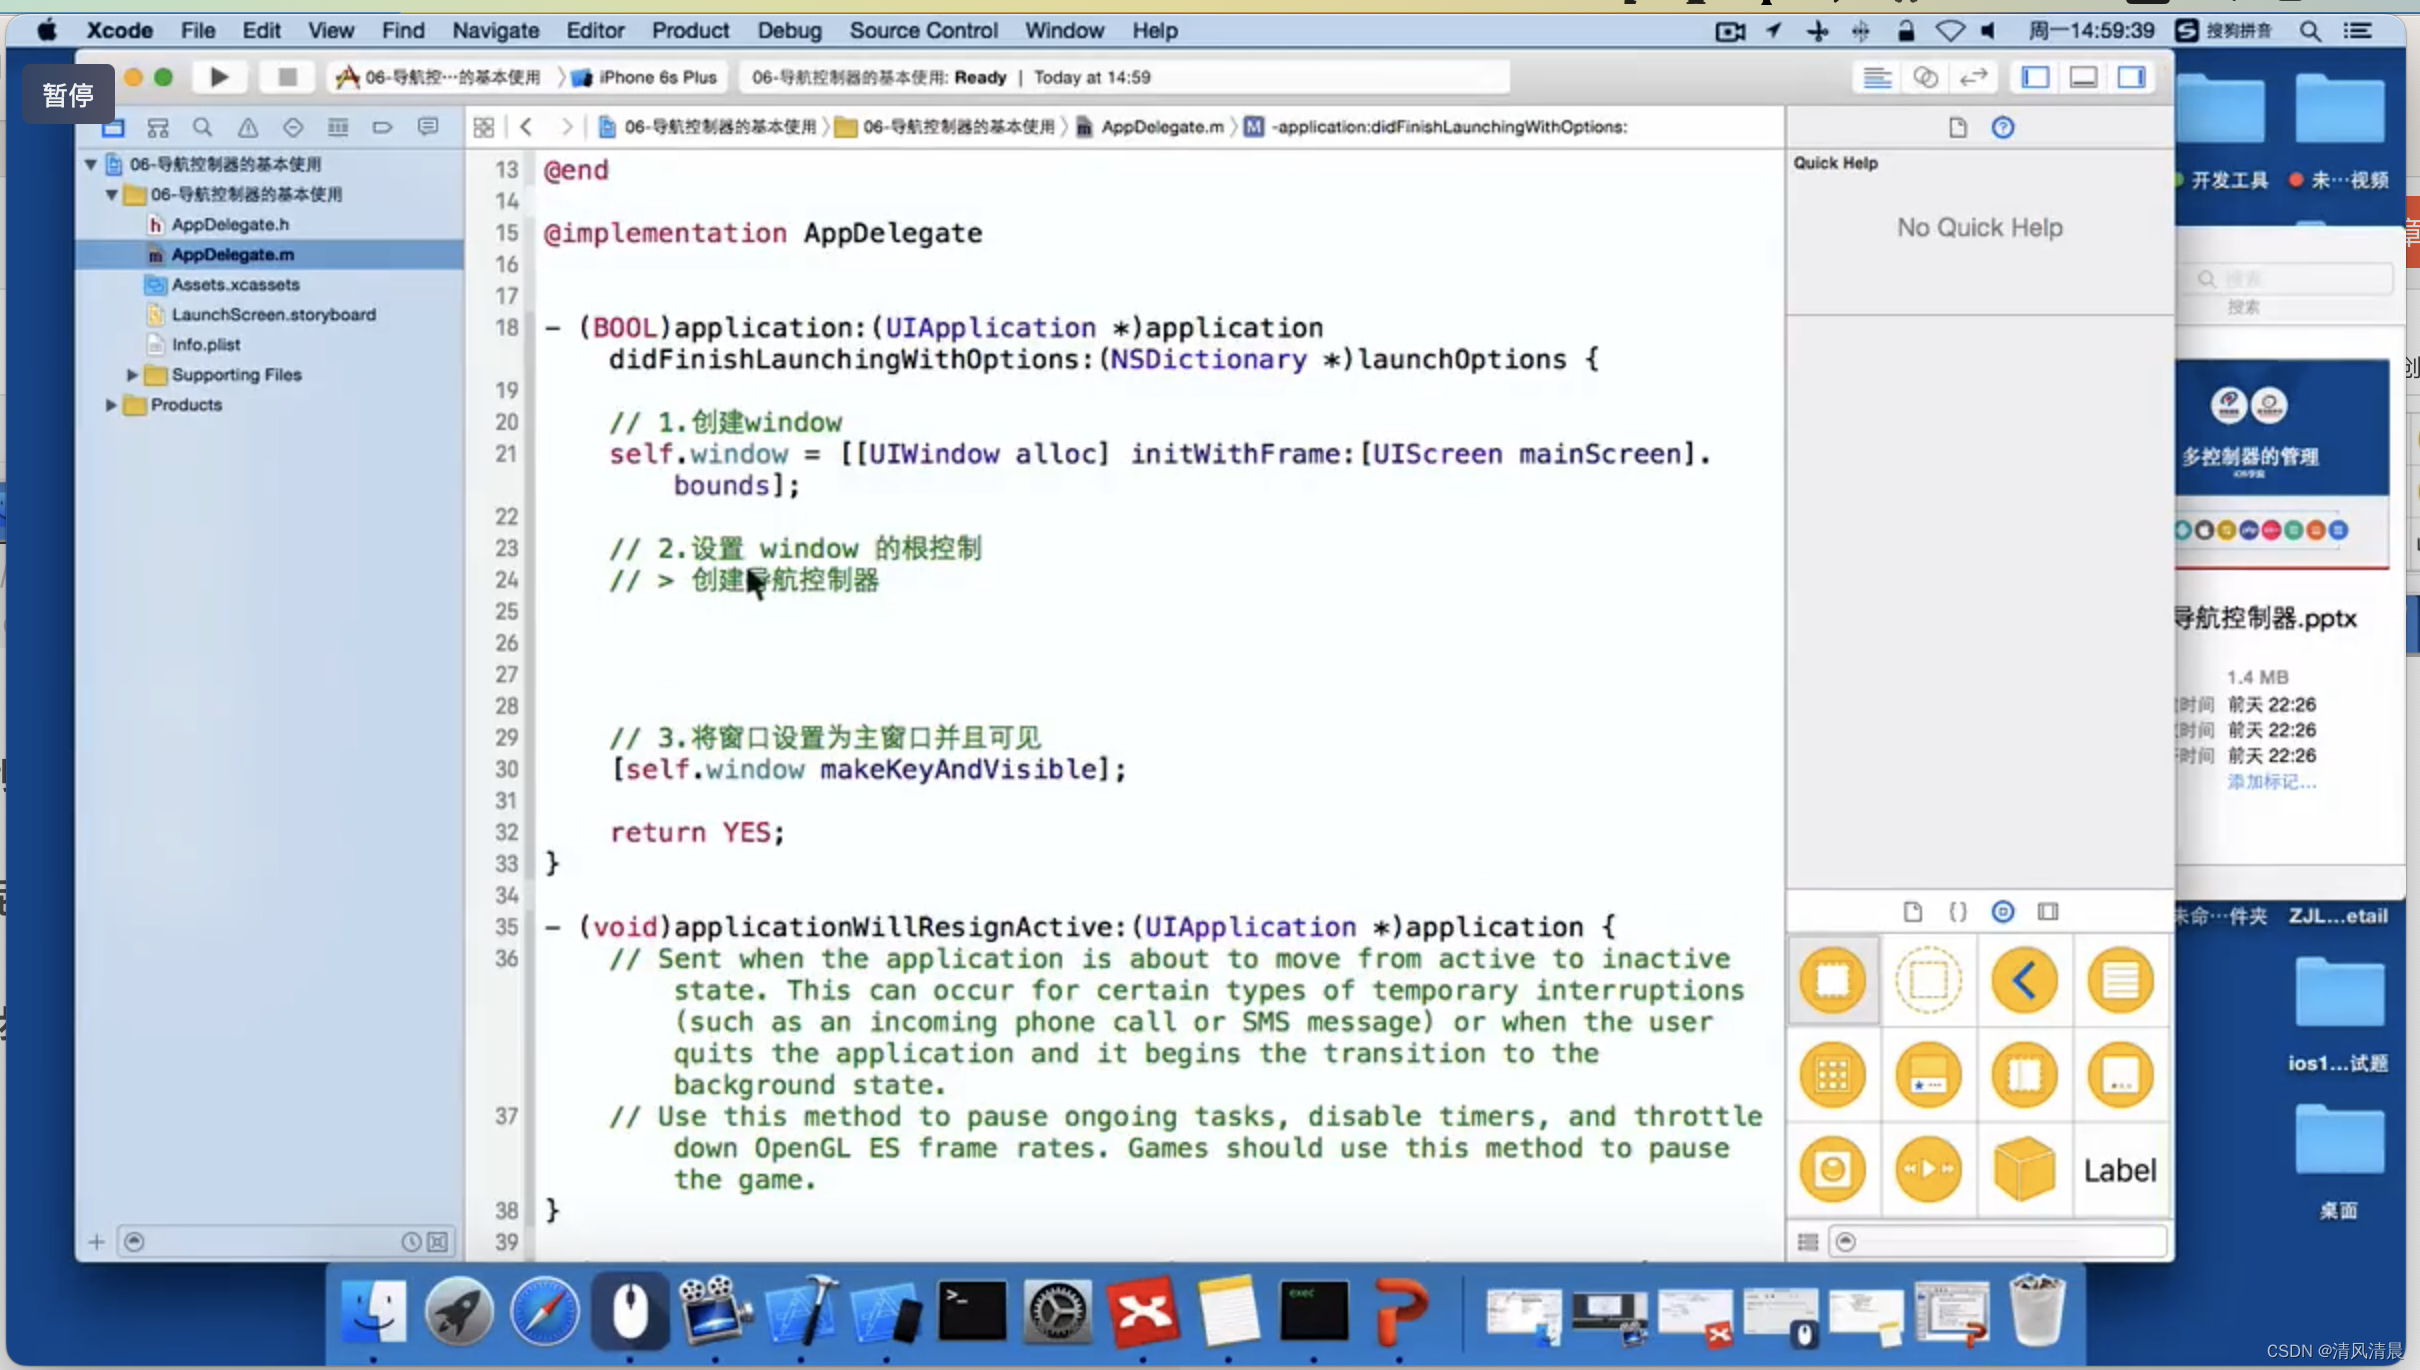Toggle the Debug area visibility
The width and height of the screenshot is (2420, 1370).
tap(2084, 77)
